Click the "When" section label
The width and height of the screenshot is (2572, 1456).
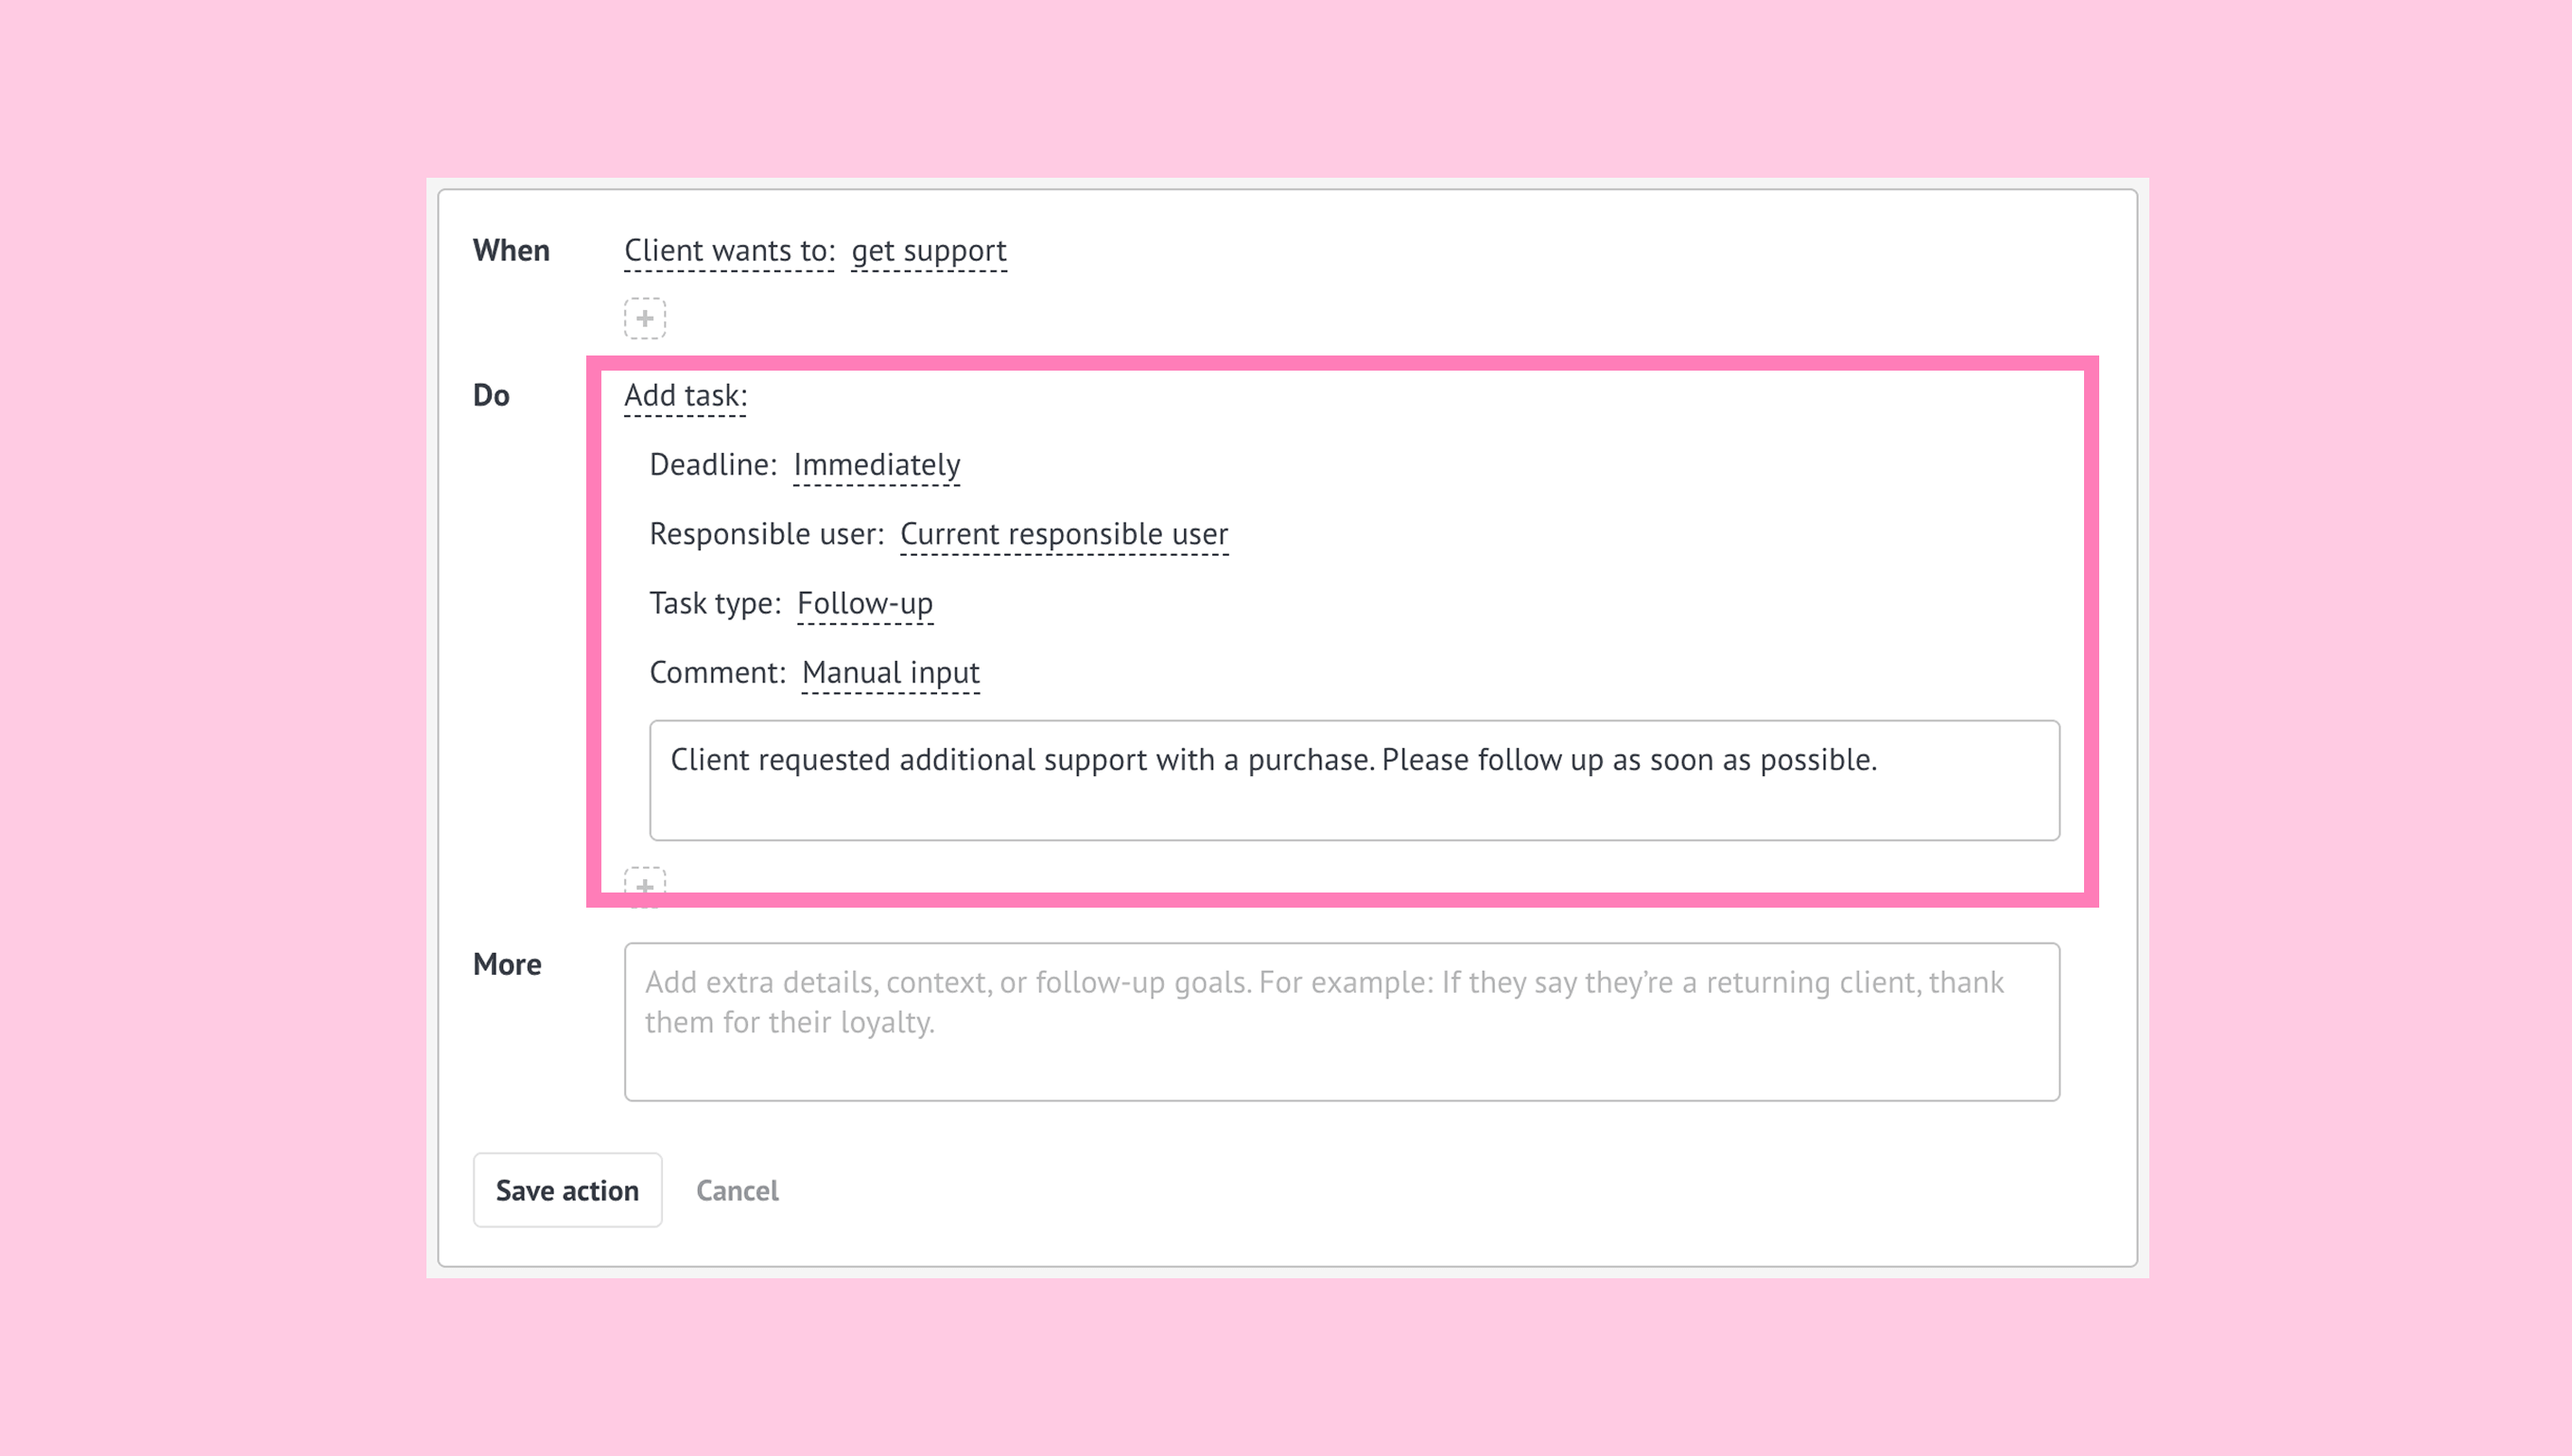[x=511, y=250]
